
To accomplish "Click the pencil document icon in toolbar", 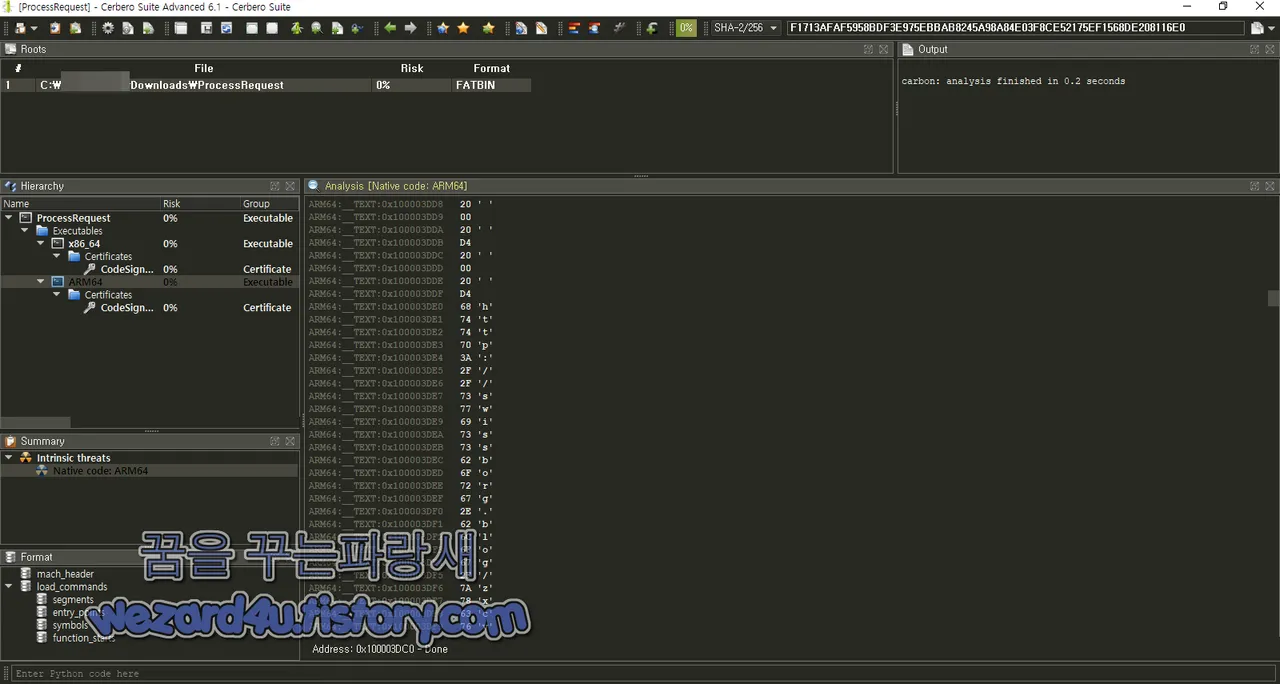I will pyautogui.click(x=540, y=28).
